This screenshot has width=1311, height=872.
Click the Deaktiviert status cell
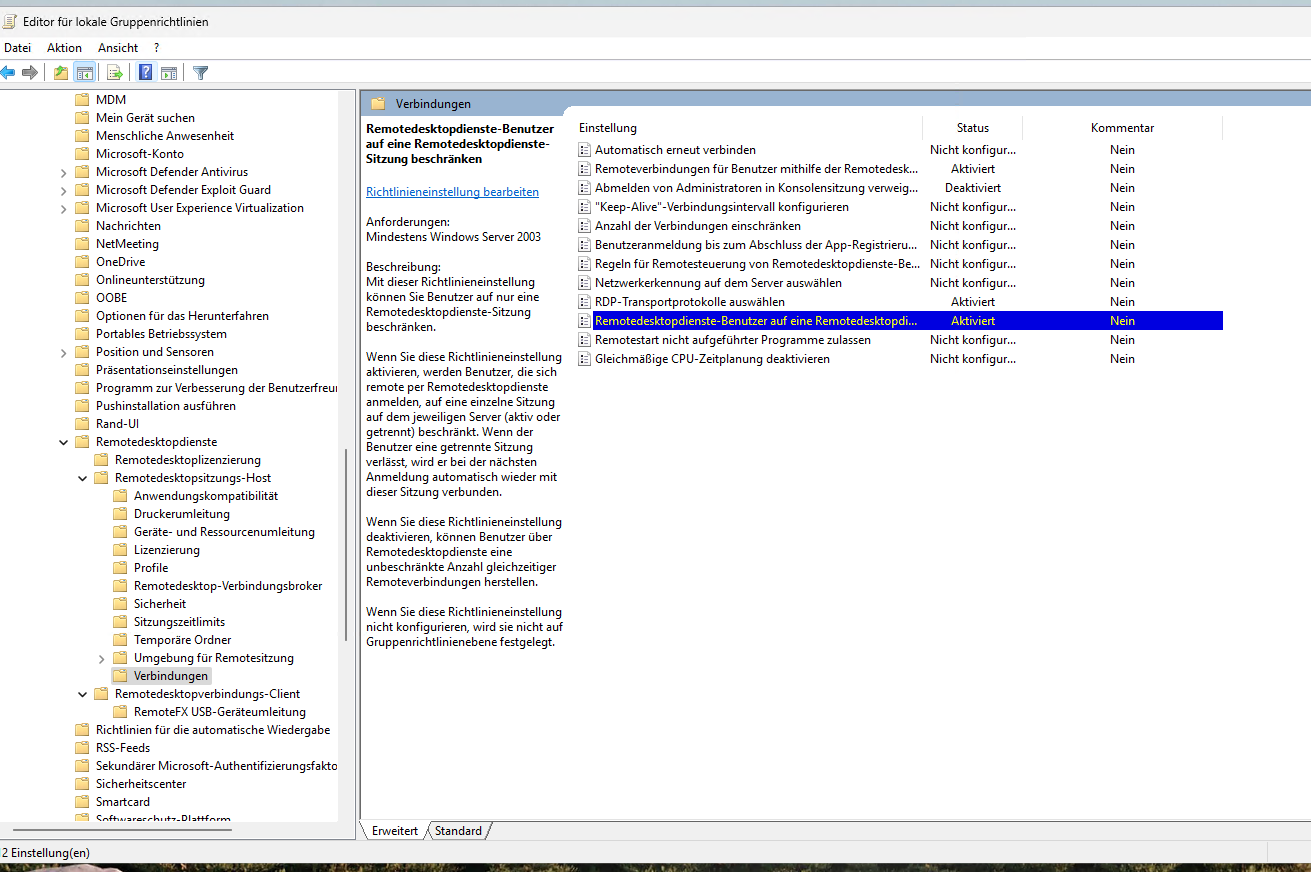click(973, 188)
